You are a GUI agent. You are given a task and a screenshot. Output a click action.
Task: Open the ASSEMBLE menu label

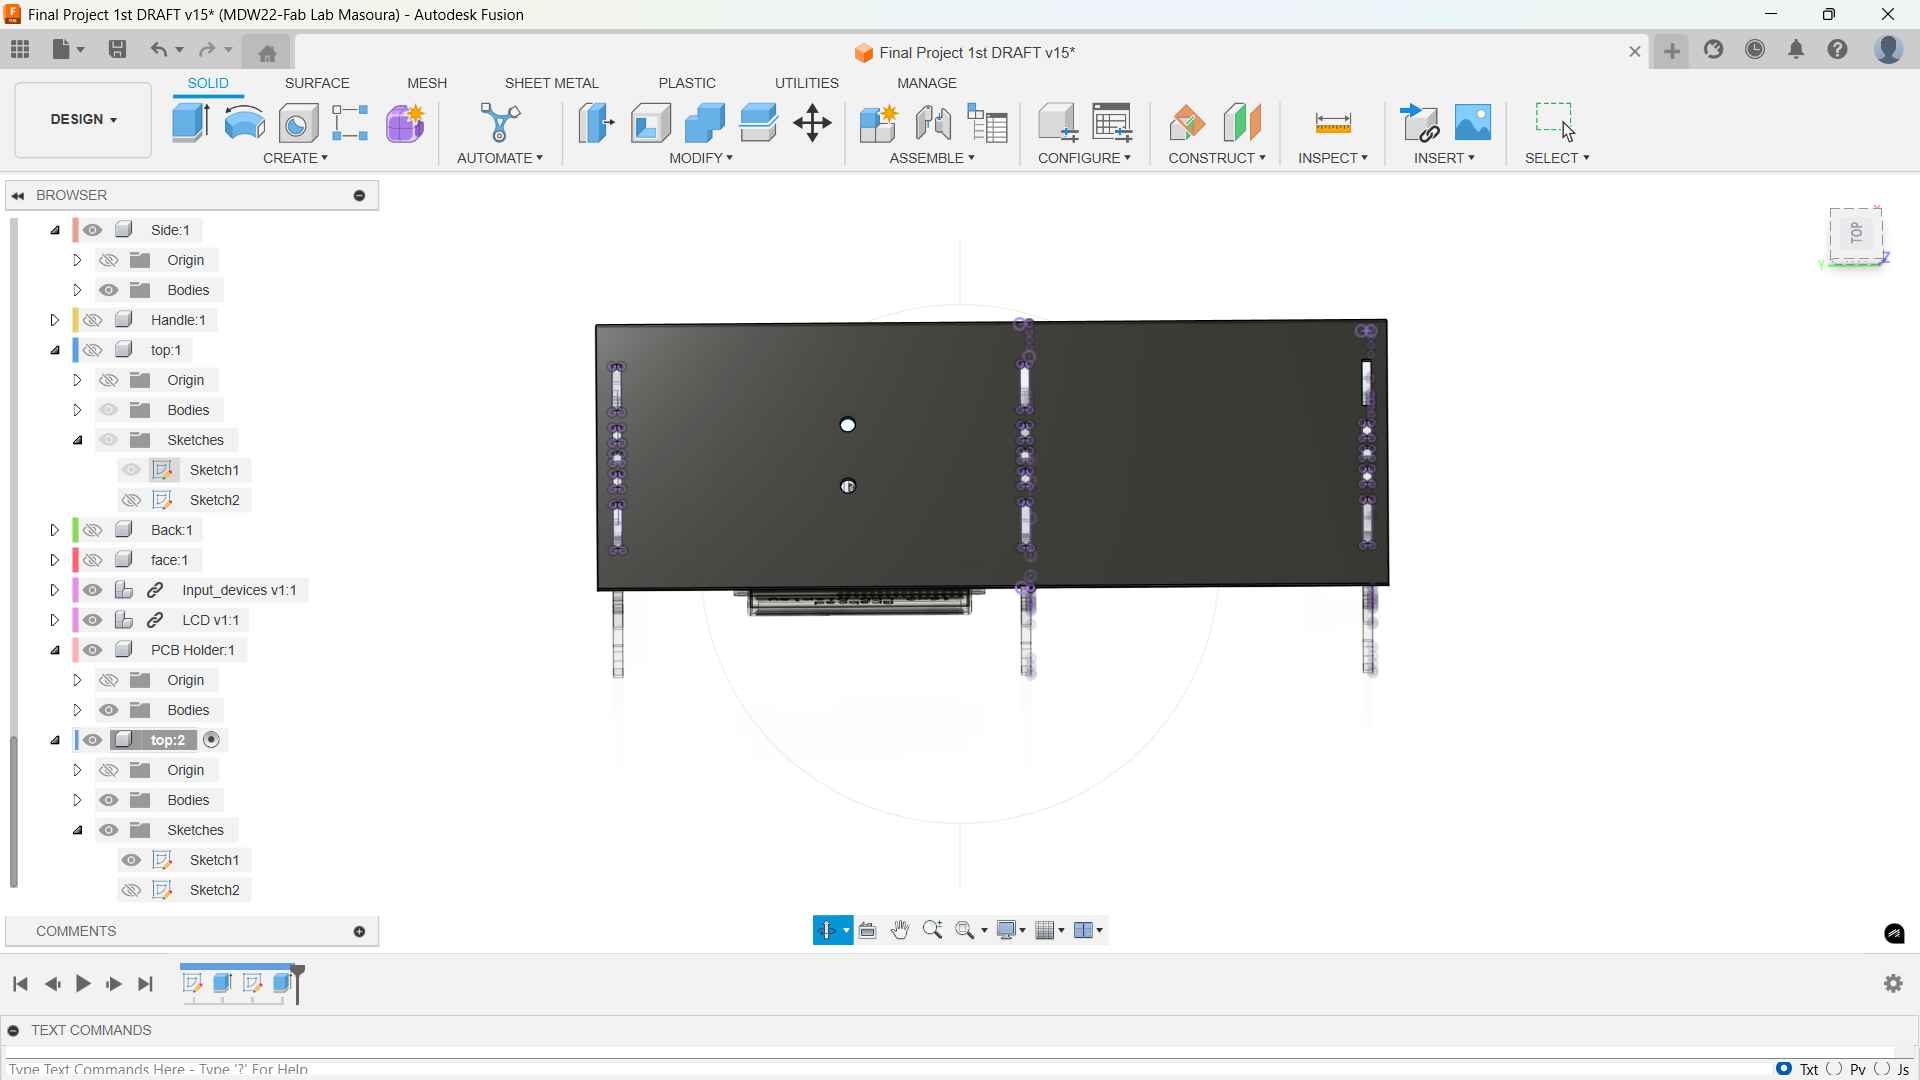(932, 158)
